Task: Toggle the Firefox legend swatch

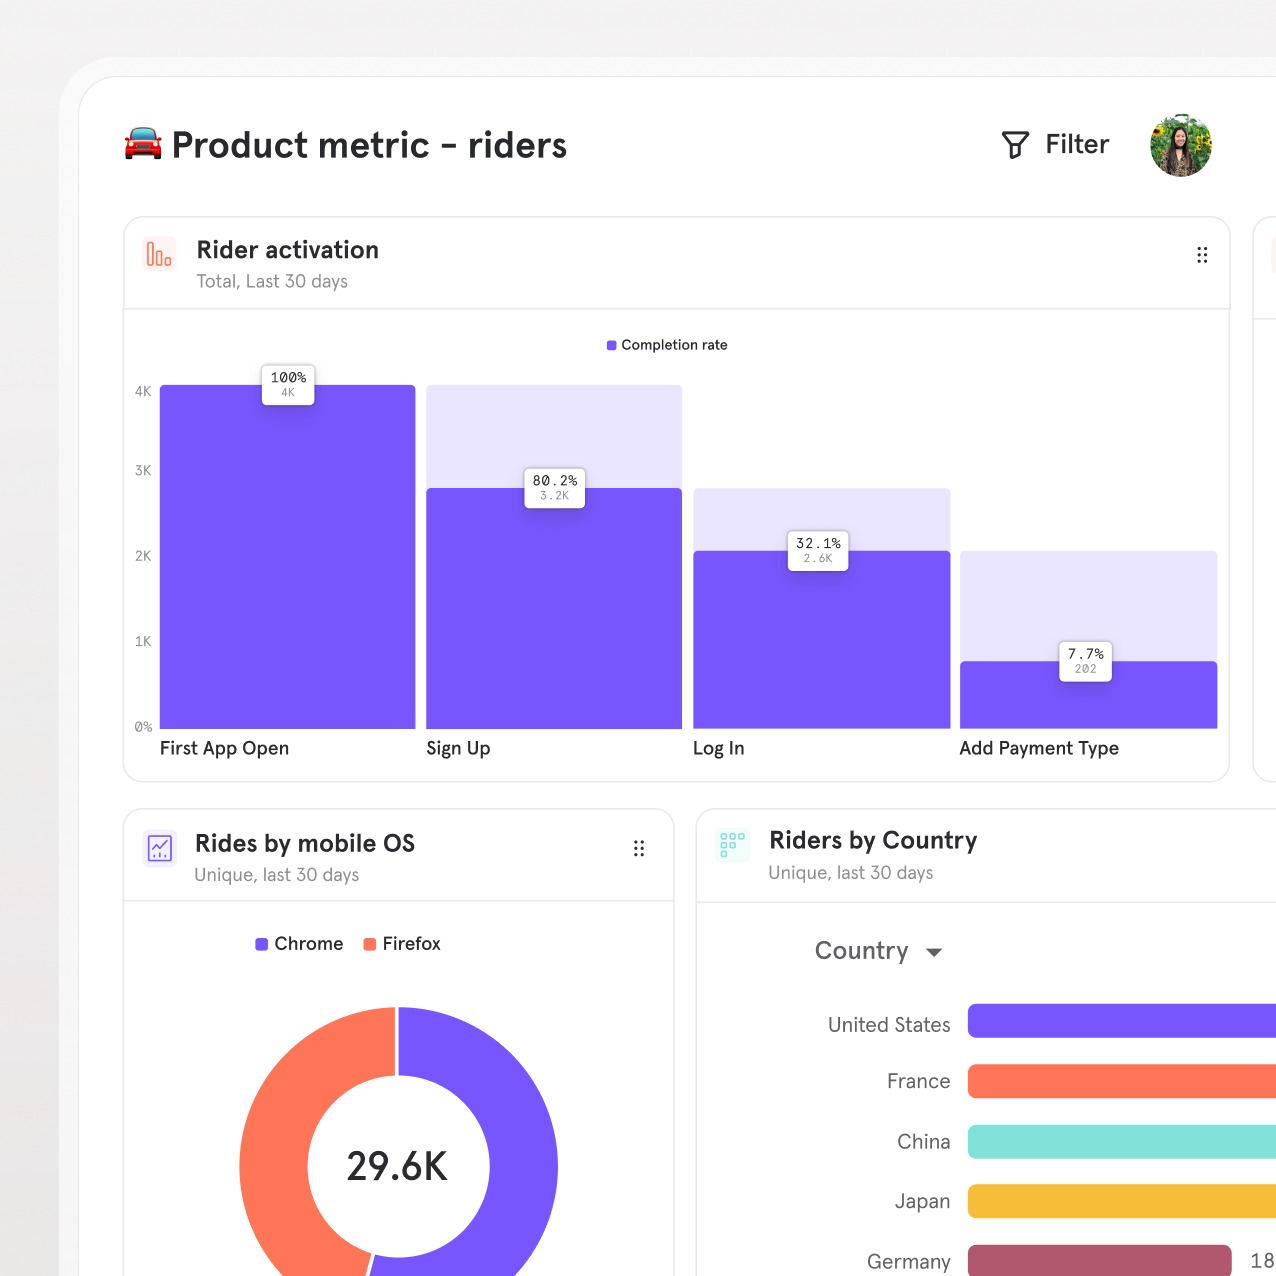Action: [x=369, y=944]
